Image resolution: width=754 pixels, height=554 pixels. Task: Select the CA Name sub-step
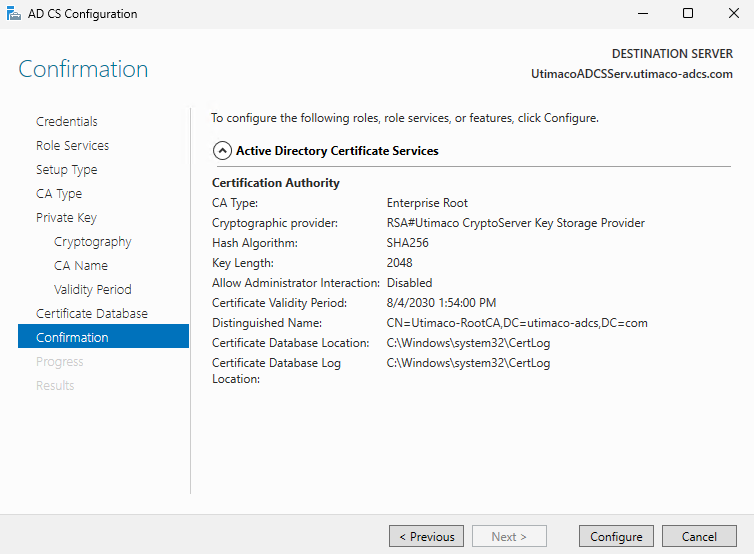pyautogui.click(x=80, y=266)
